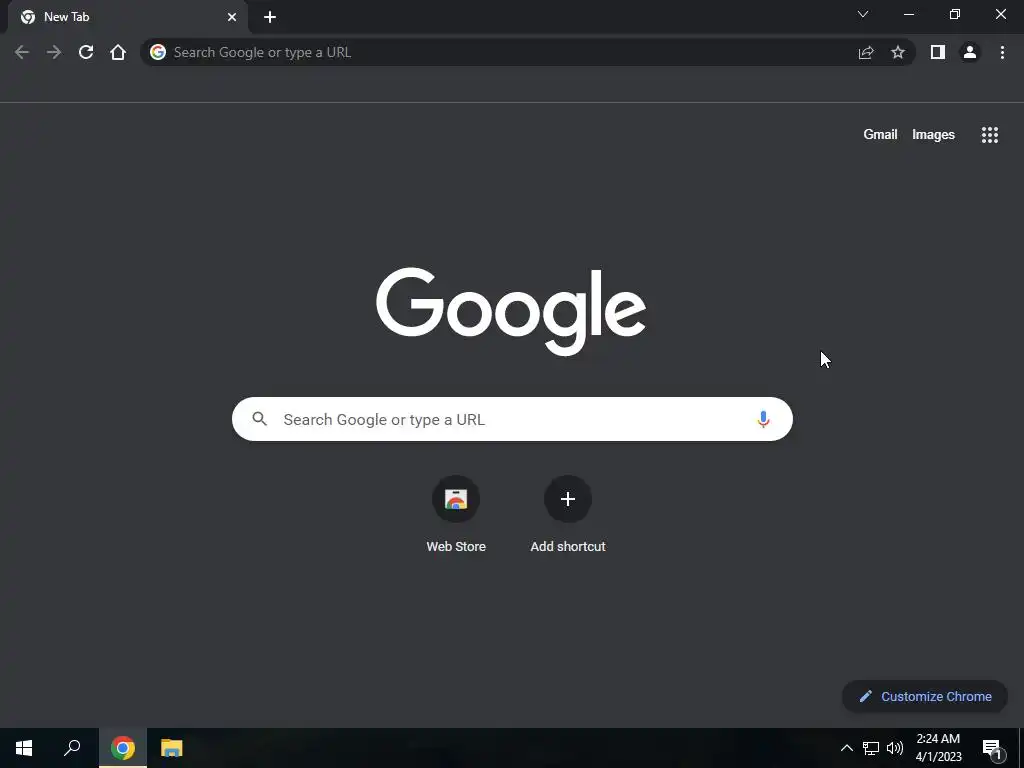The height and width of the screenshot is (768, 1024).
Task: Open the Google apps grid
Action: click(x=990, y=135)
